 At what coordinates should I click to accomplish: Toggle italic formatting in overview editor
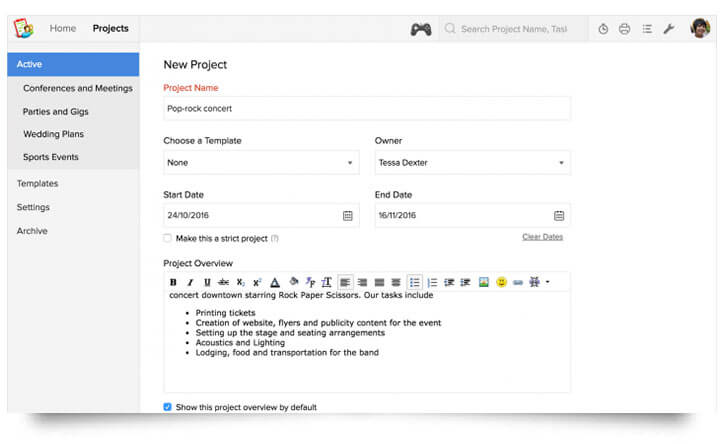click(x=190, y=282)
